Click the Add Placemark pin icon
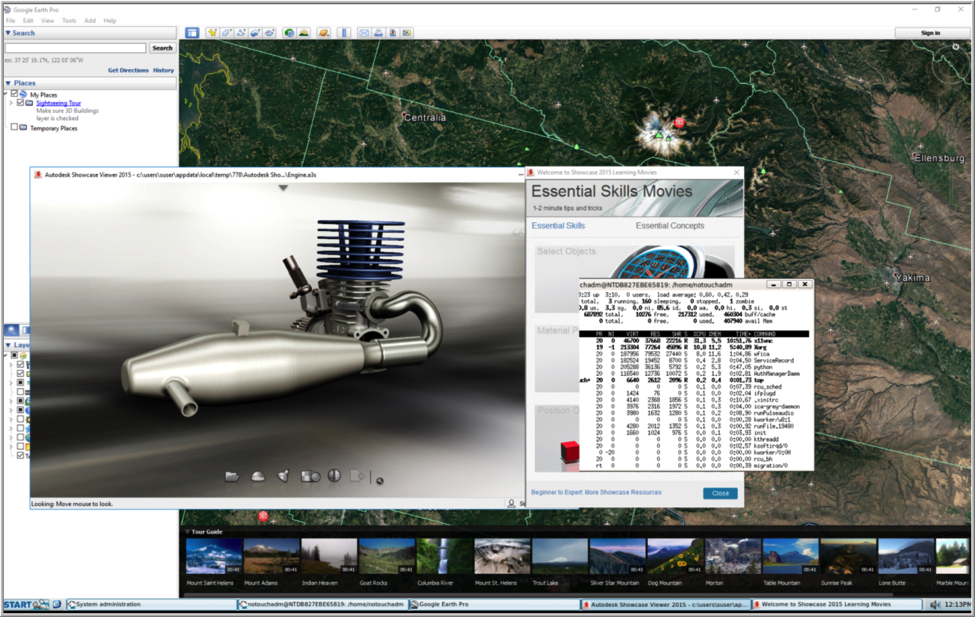Image resolution: width=975 pixels, height=617 pixels. [212, 33]
